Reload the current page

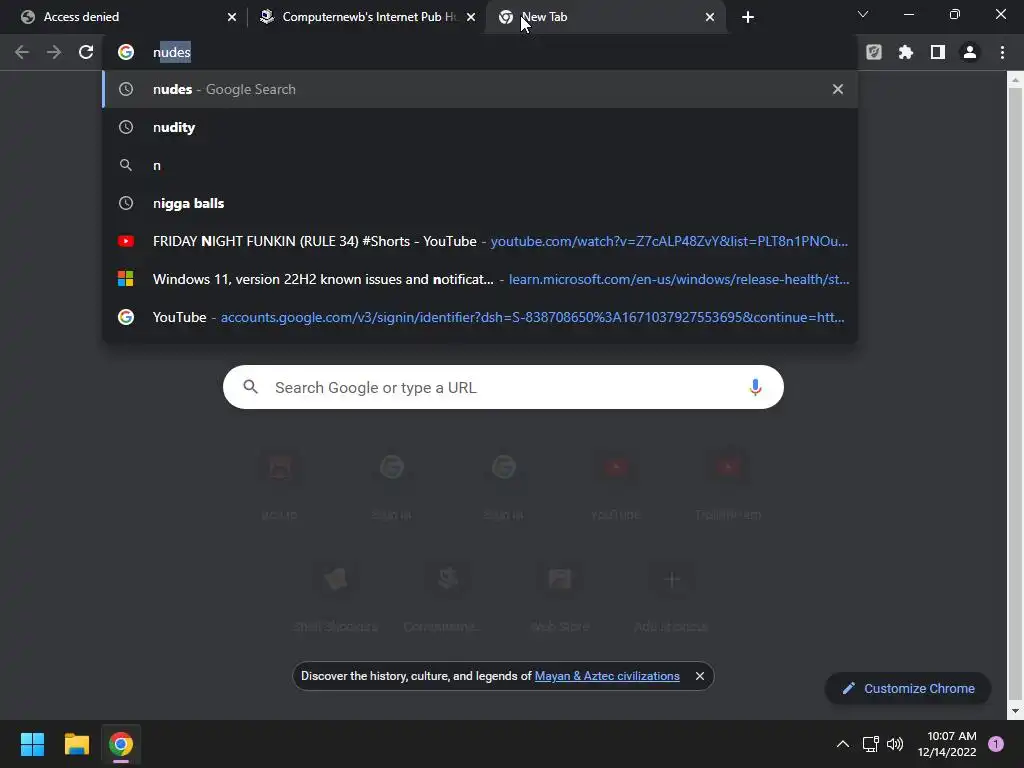click(86, 52)
